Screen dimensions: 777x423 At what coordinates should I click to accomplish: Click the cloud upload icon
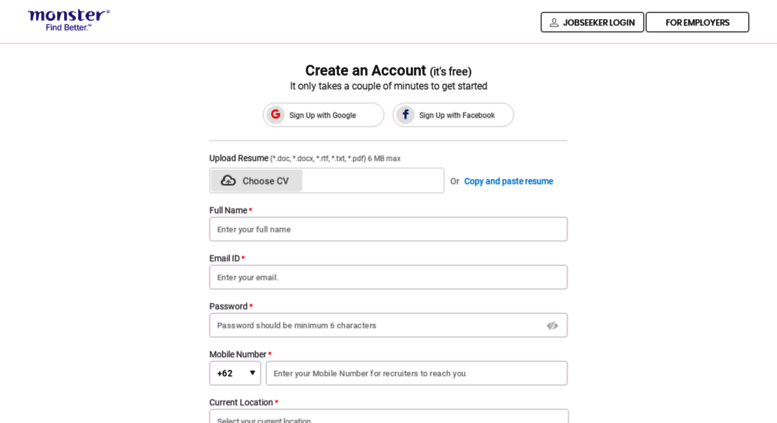(228, 180)
